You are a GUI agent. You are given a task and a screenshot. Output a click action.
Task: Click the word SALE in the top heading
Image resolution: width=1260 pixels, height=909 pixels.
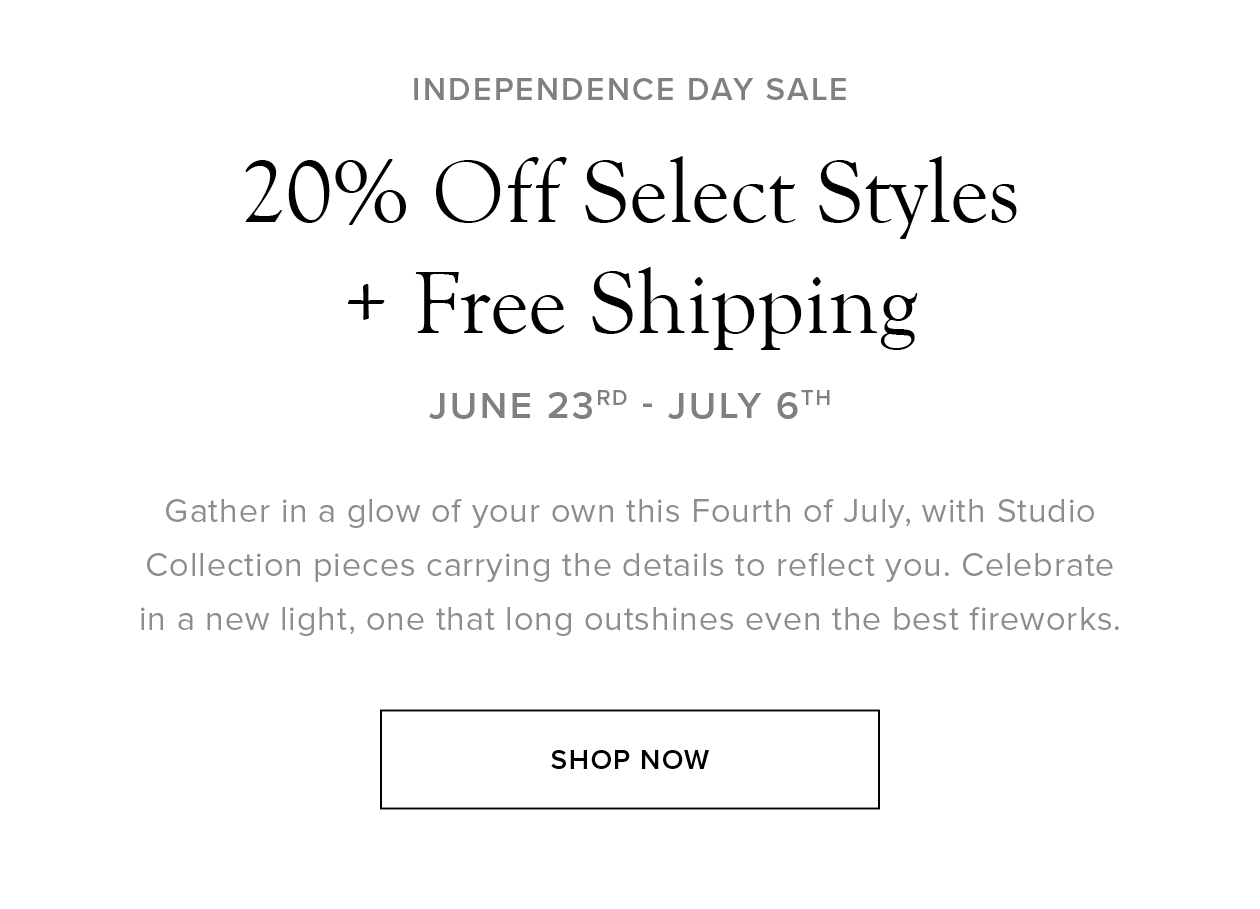[x=807, y=90]
